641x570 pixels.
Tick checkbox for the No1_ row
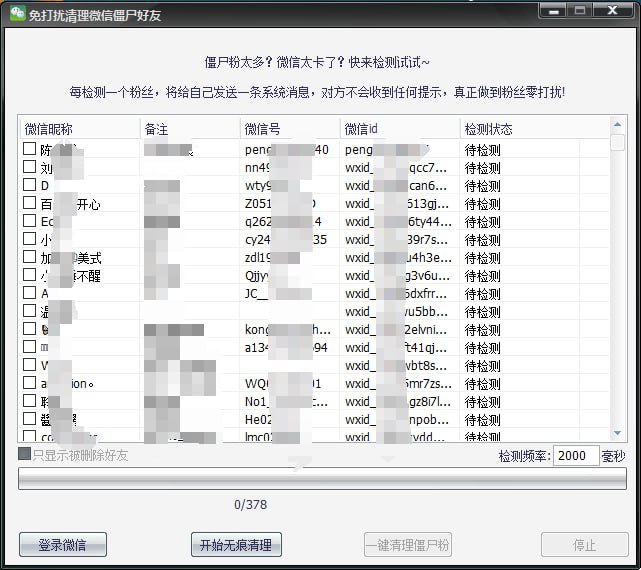point(29,401)
